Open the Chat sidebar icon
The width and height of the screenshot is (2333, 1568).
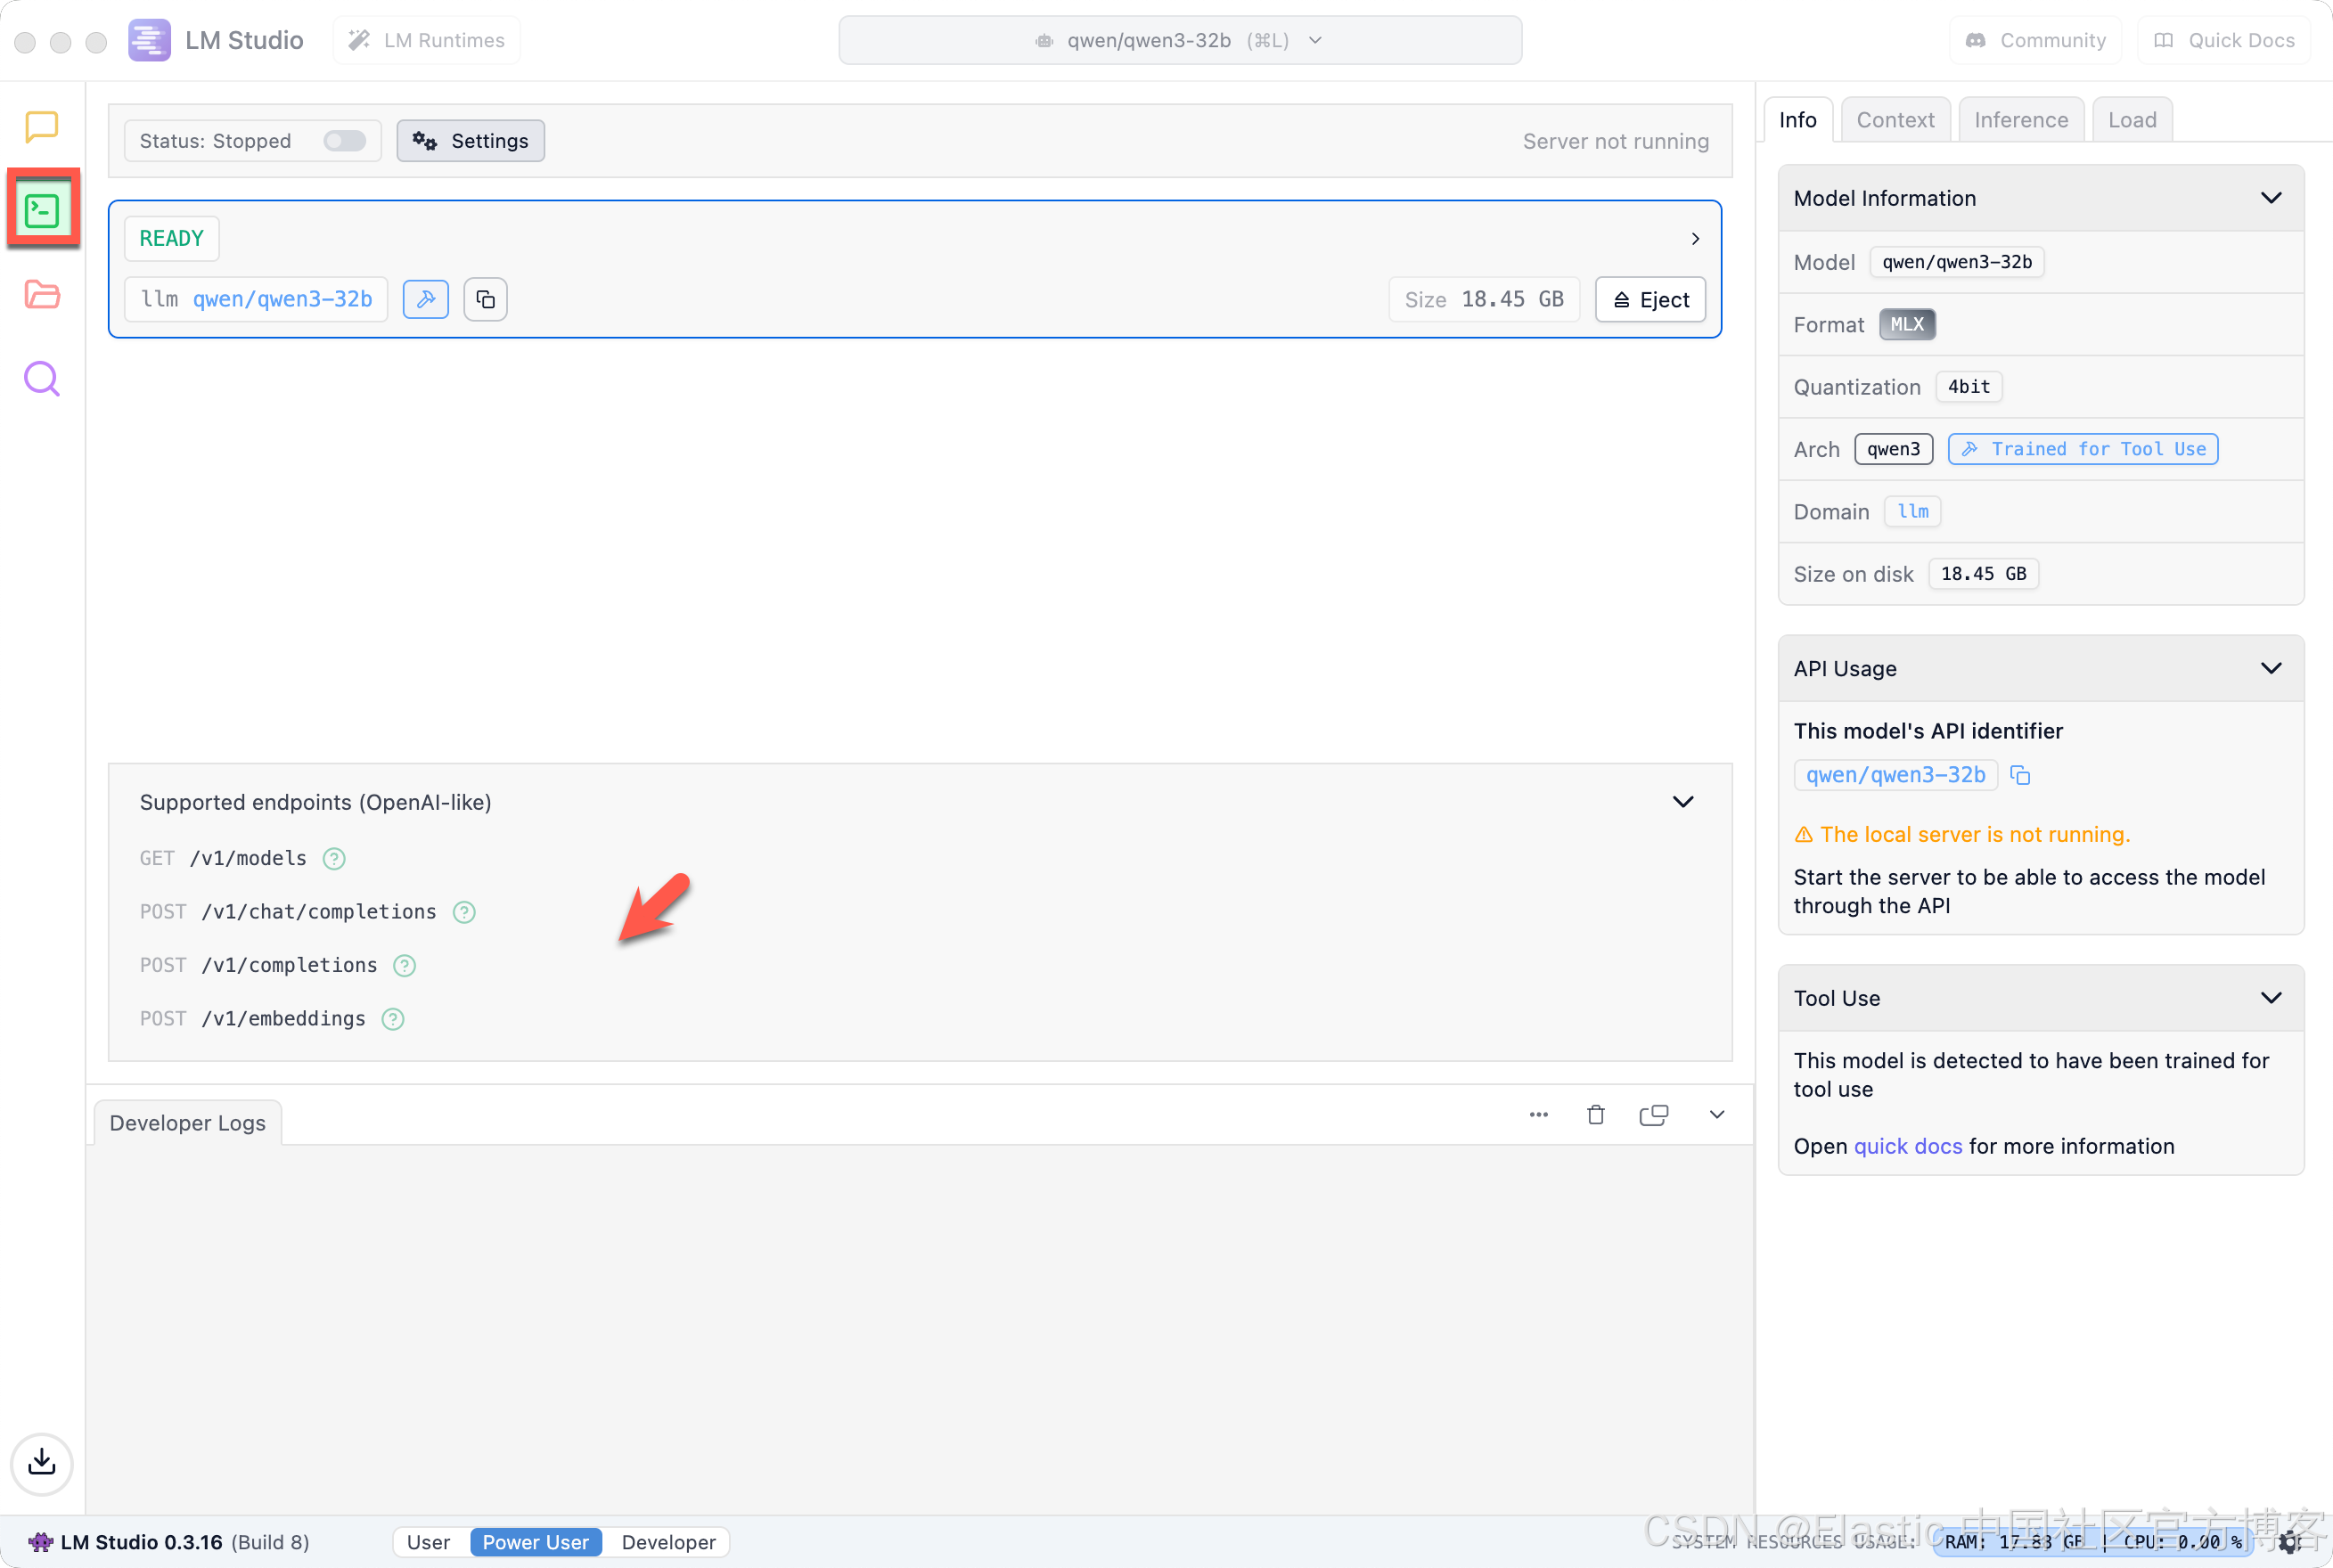point(41,126)
